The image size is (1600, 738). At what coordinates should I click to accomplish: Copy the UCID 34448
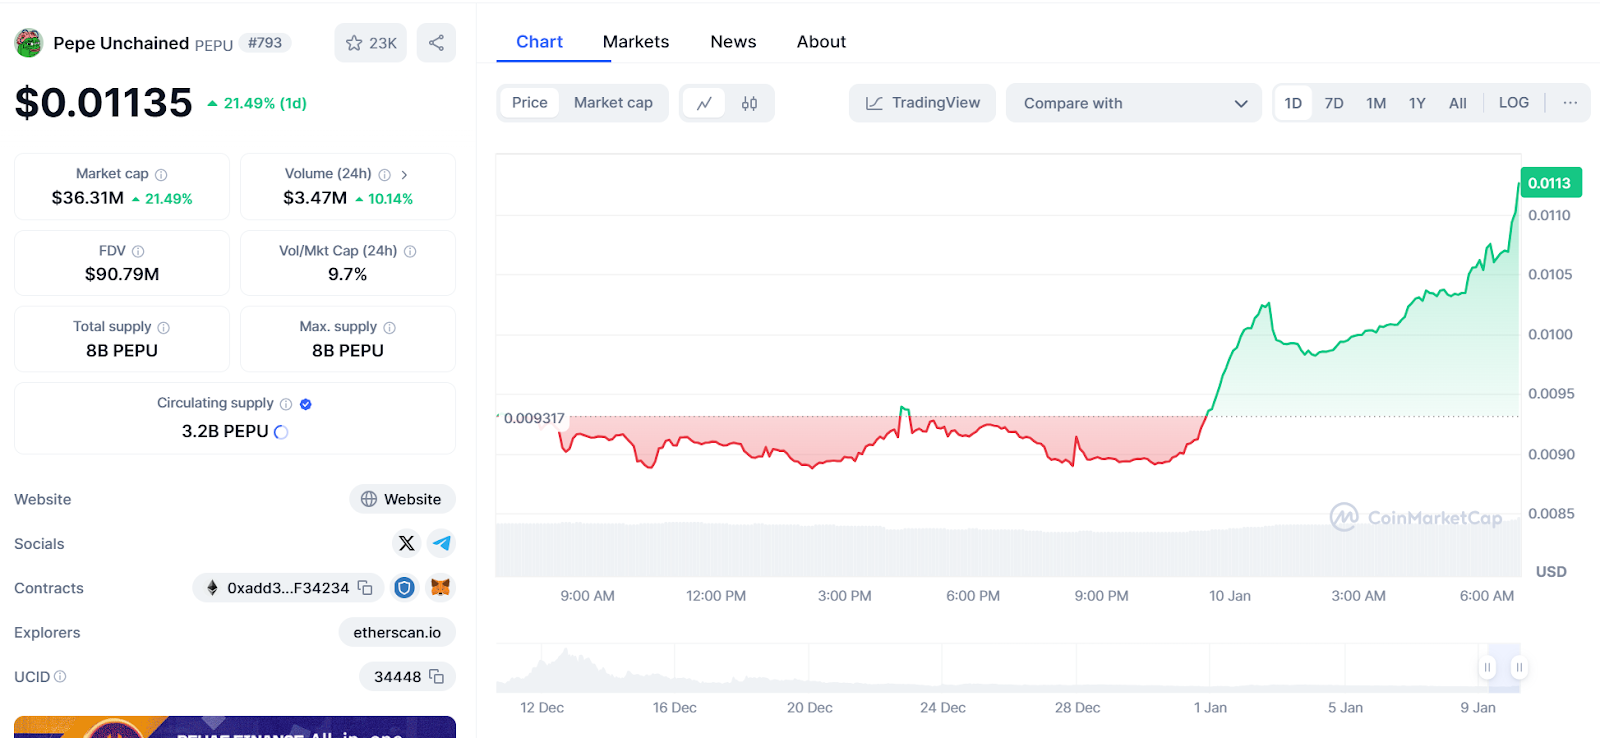click(437, 677)
